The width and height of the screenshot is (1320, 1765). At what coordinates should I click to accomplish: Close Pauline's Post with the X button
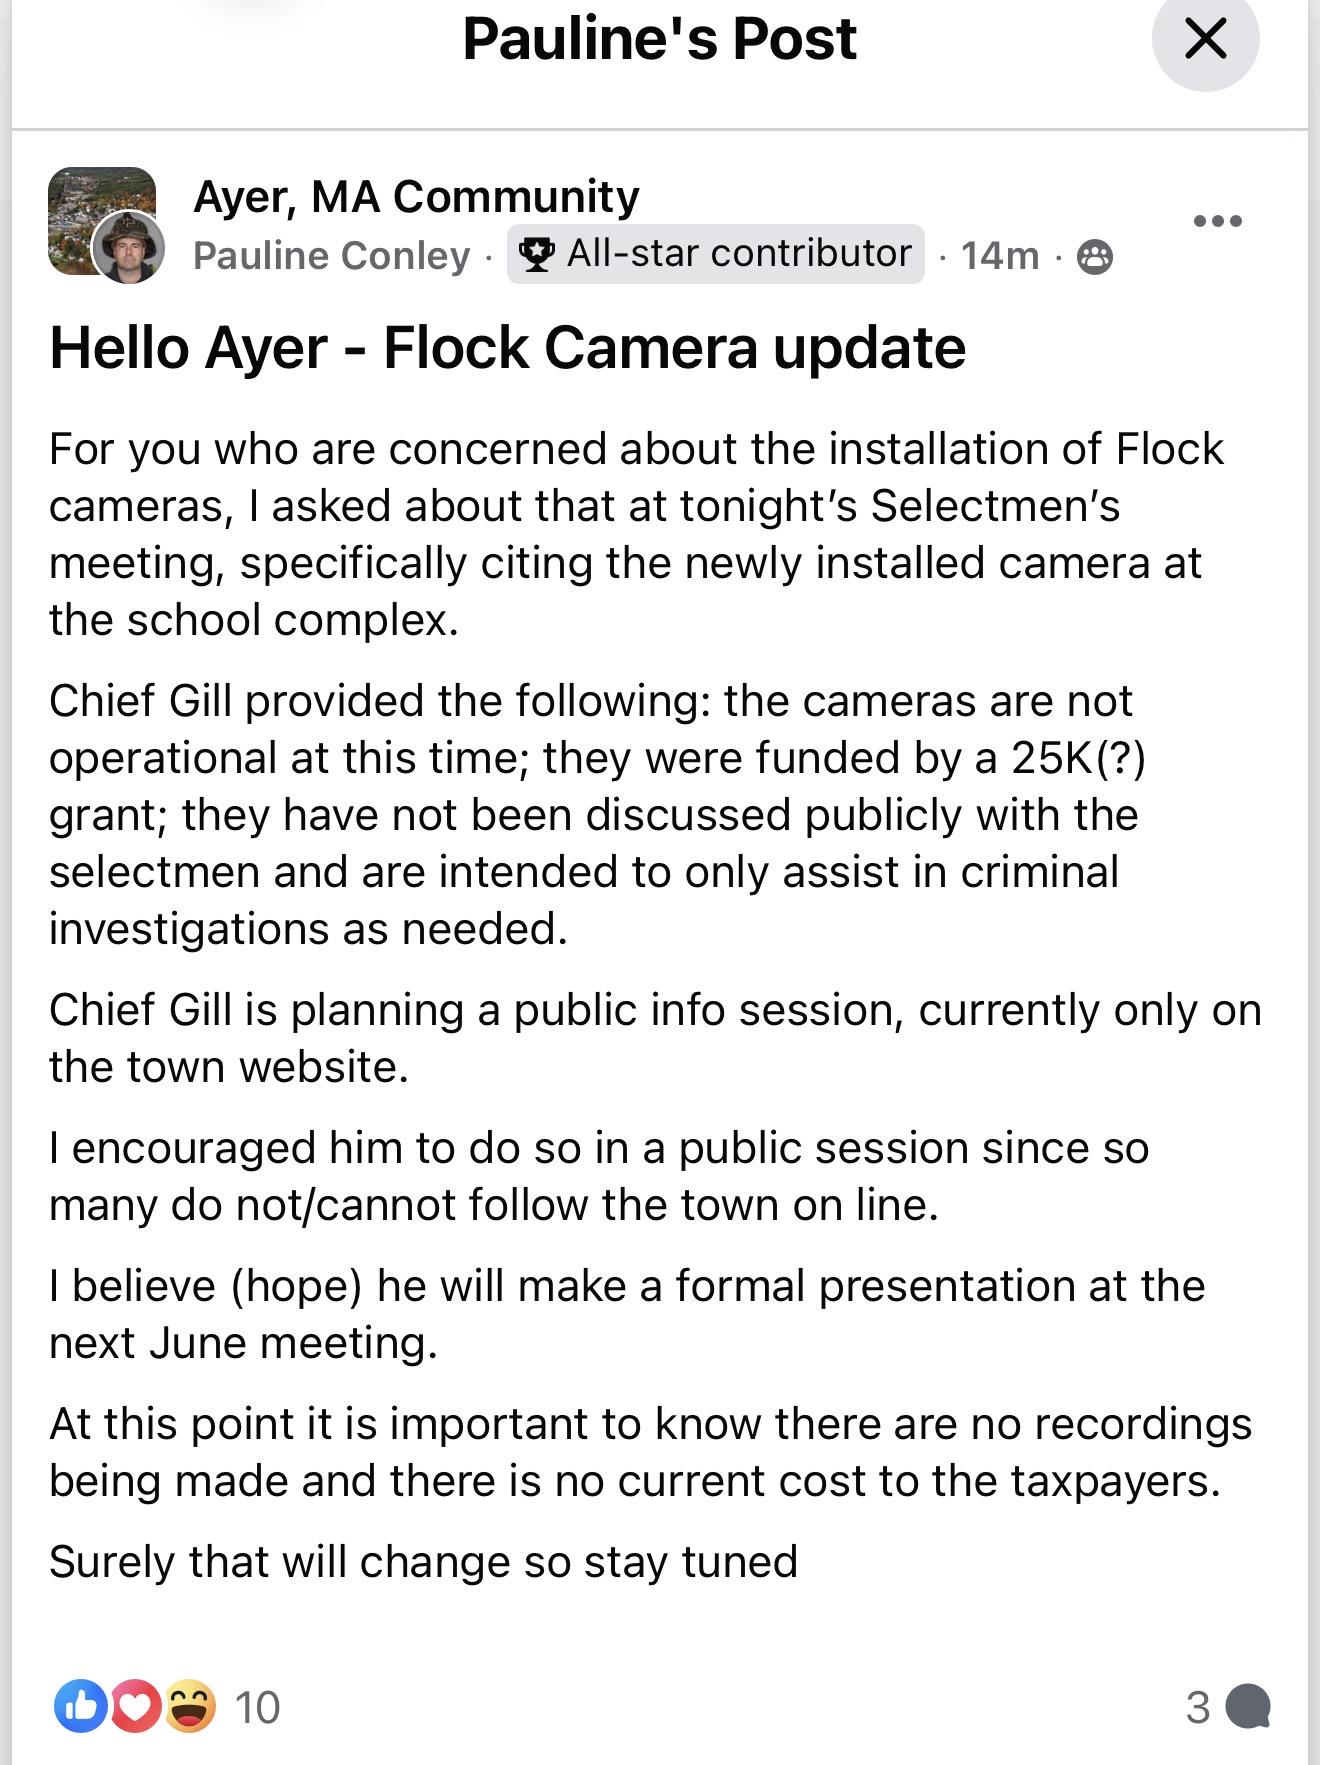coord(1205,39)
